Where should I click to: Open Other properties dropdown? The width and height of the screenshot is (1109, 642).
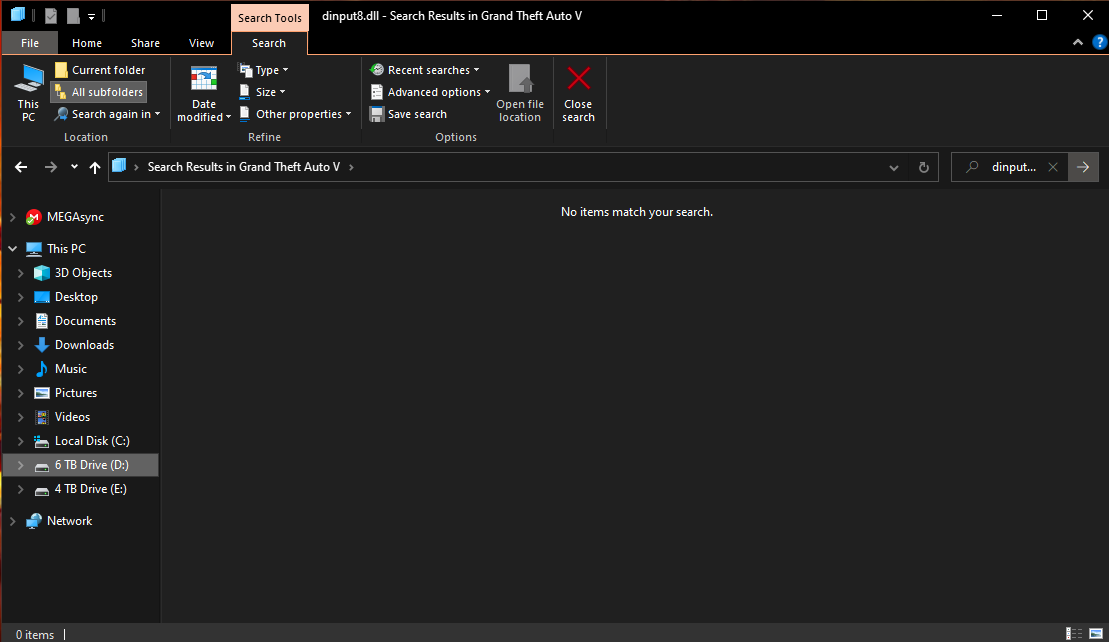tap(295, 114)
